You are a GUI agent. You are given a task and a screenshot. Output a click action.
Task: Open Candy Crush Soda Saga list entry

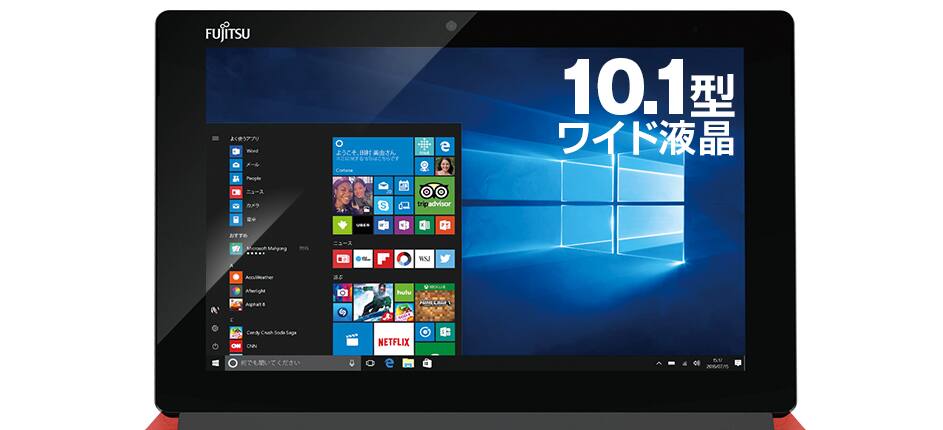(263, 332)
